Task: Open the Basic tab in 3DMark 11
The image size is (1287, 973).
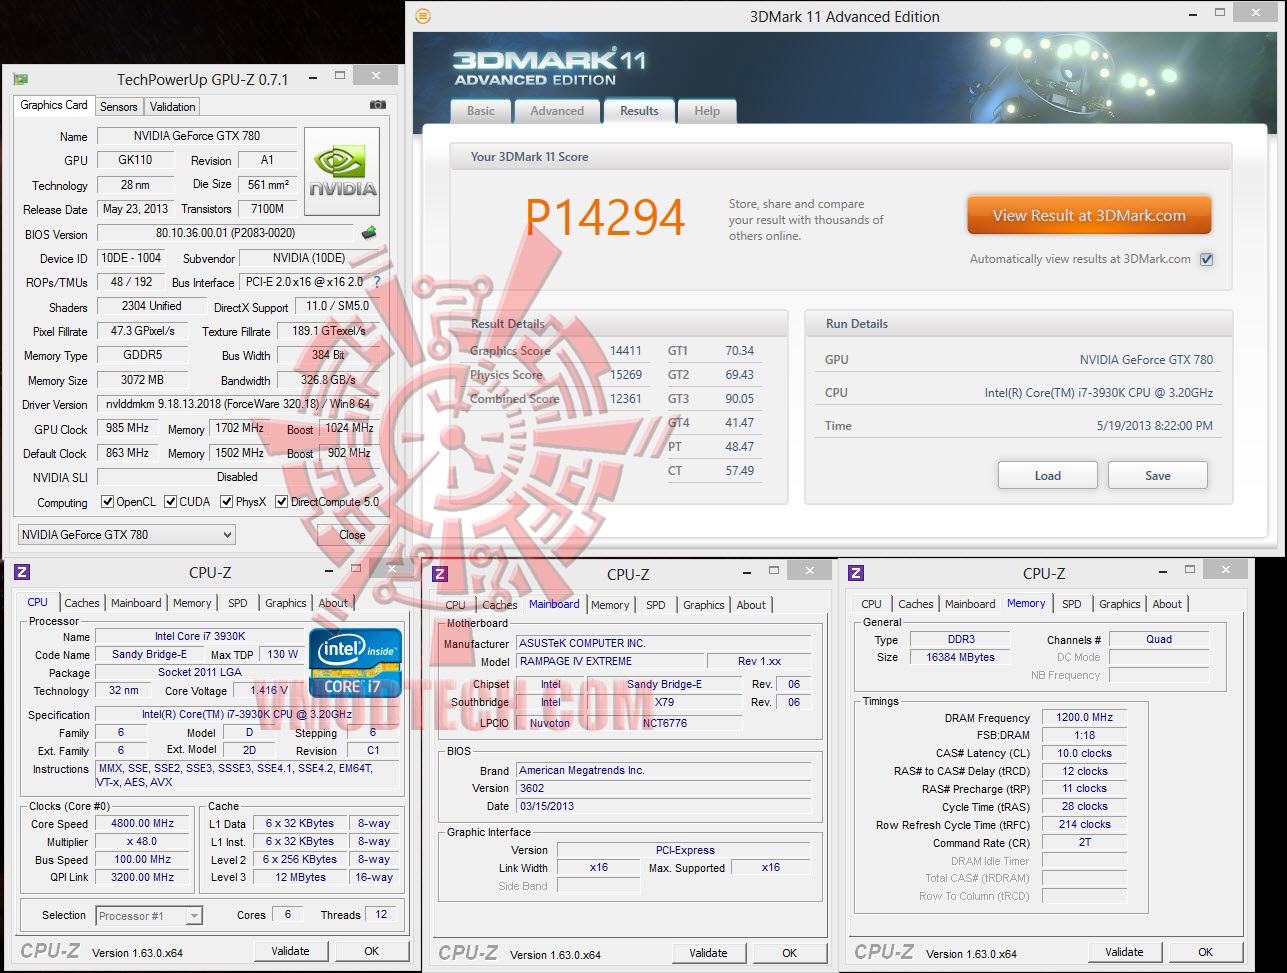Action: pos(481,111)
